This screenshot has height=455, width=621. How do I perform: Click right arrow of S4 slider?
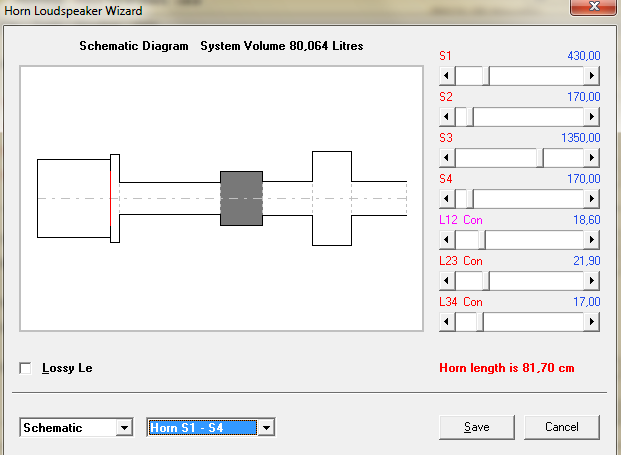pyautogui.click(x=591, y=198)
